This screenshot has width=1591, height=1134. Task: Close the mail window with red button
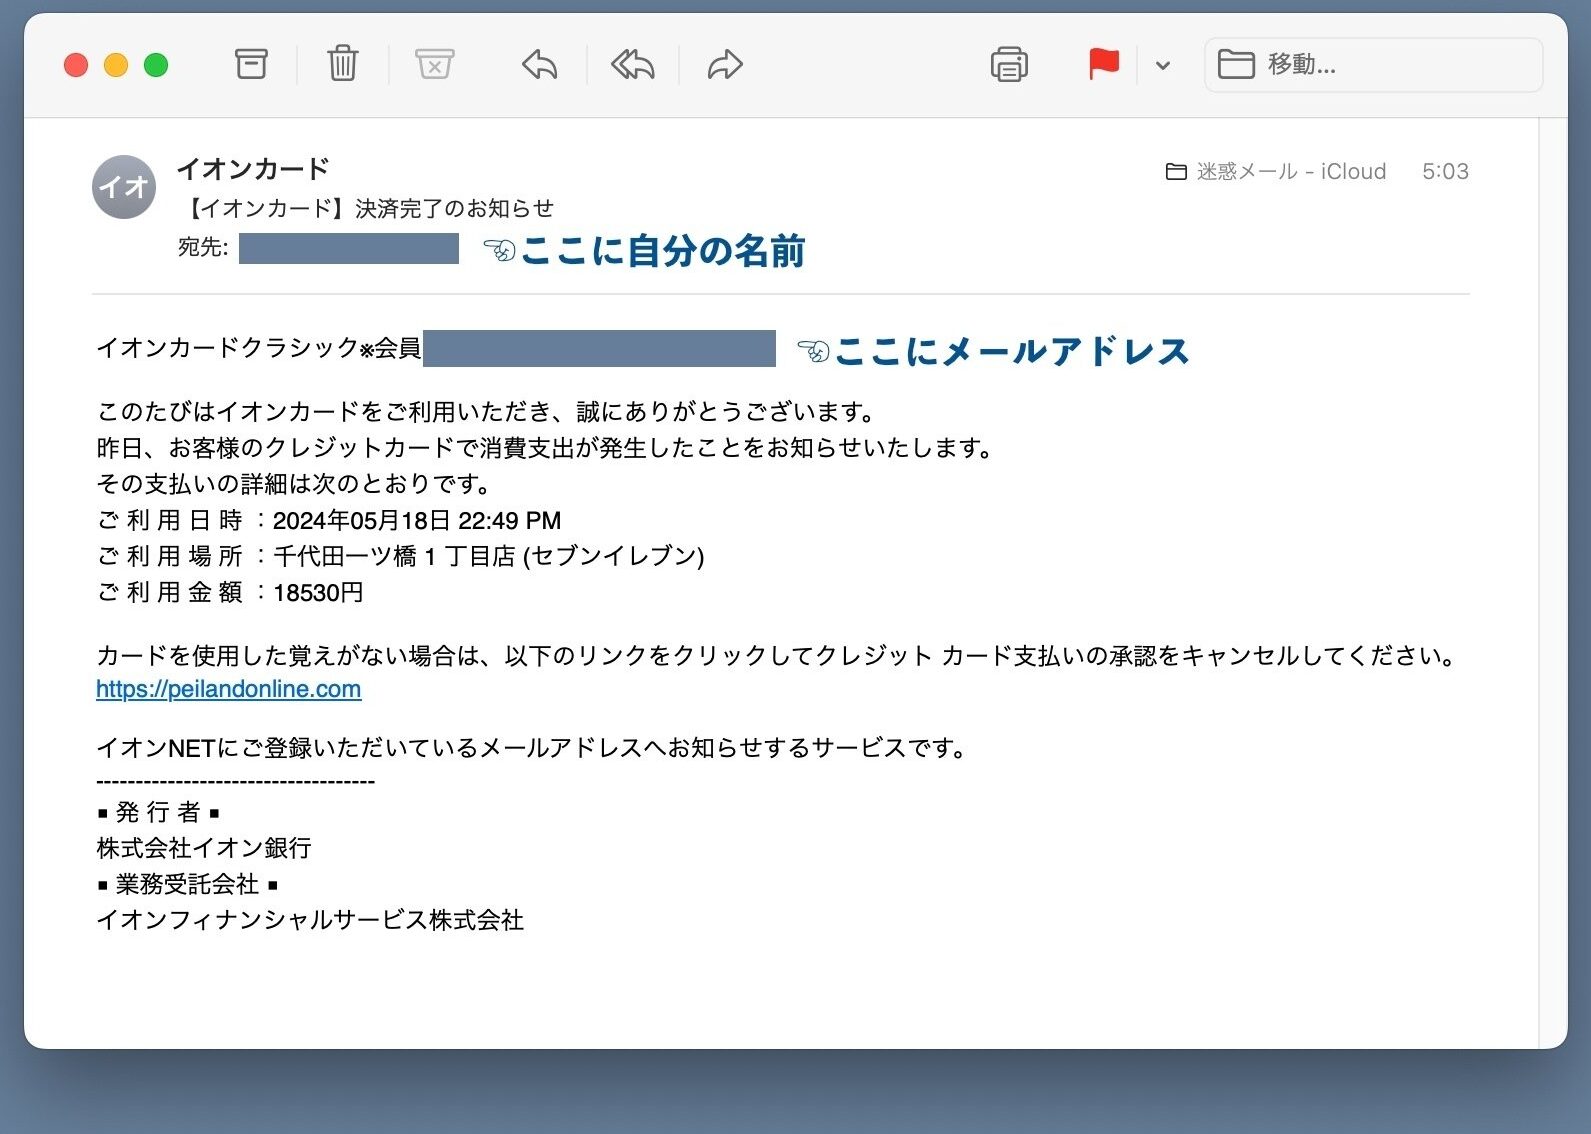tap(76, 65)
